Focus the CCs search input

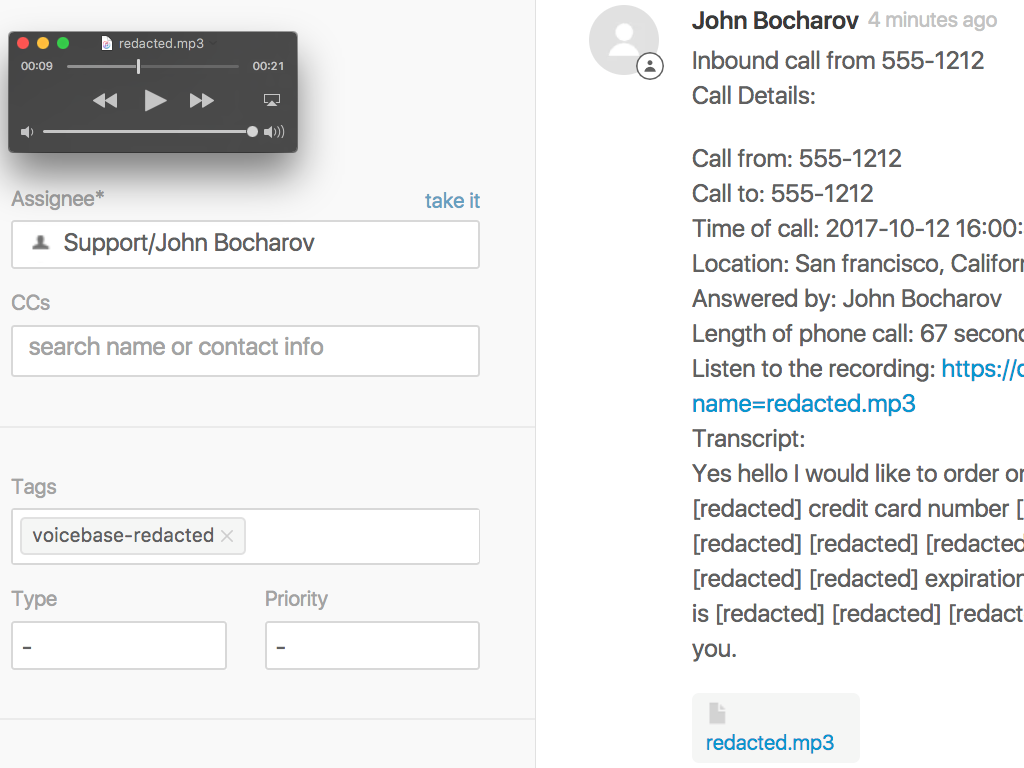pyautogui.click(x=245, y=350)
